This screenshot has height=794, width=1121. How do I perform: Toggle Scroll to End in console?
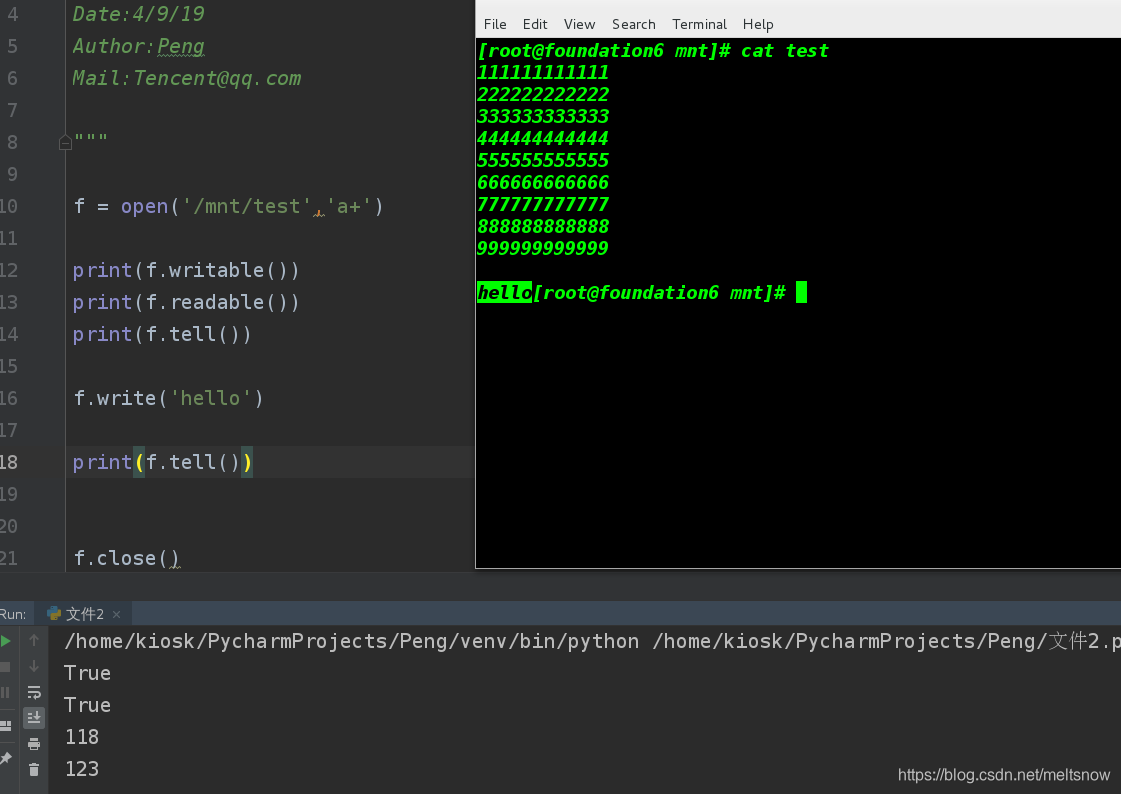34,718
